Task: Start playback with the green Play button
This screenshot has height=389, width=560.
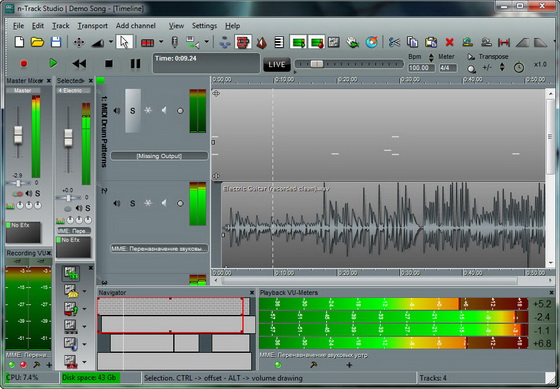Action: [x=53, y=63]
